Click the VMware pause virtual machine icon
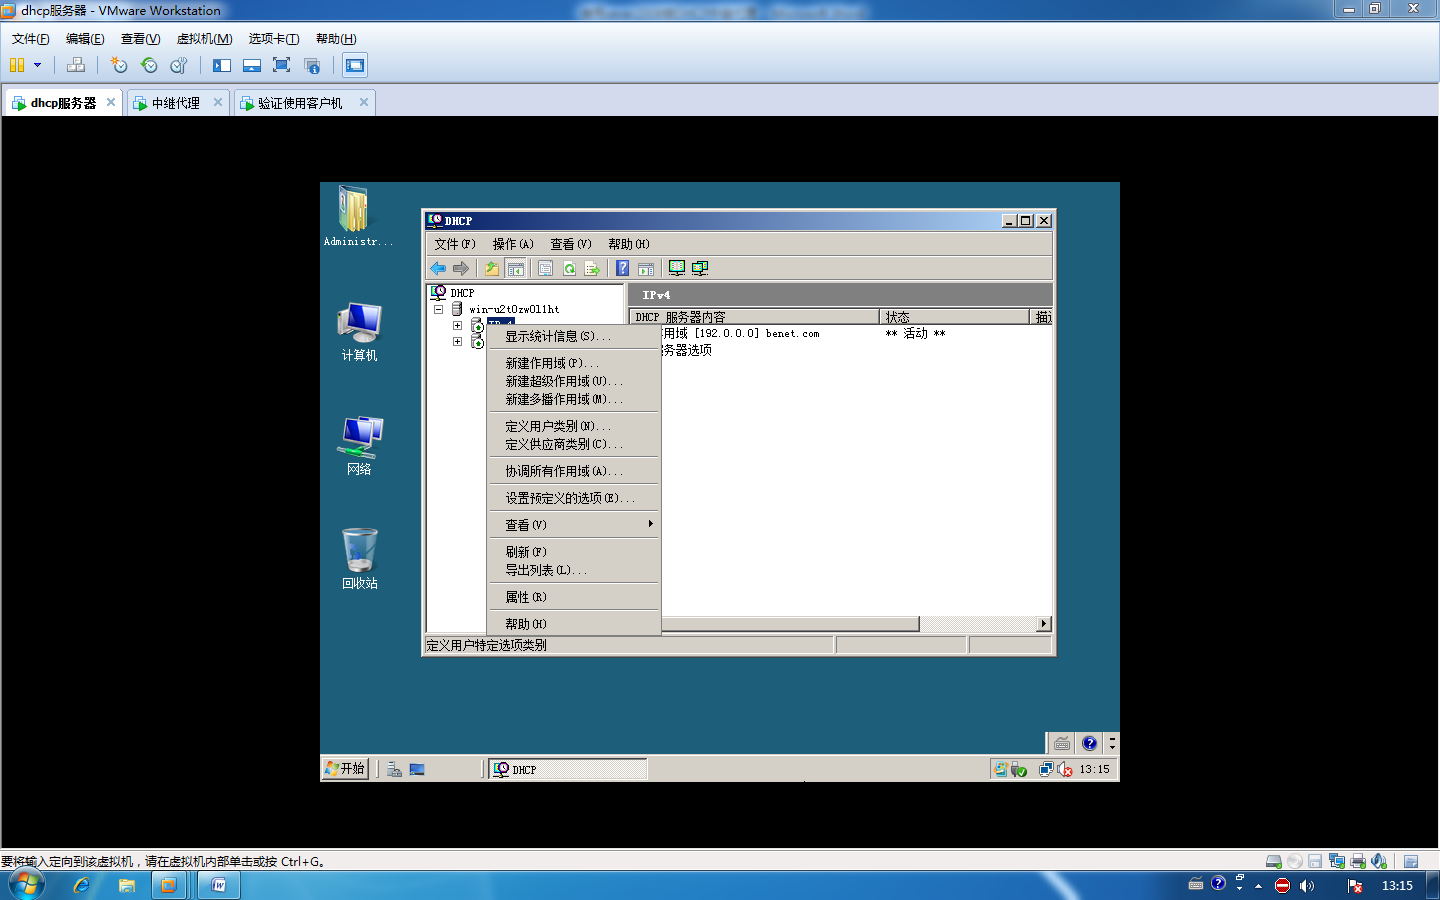This screenshot has height=900, width=1440. pyautogui.click(x=17, y=65)
